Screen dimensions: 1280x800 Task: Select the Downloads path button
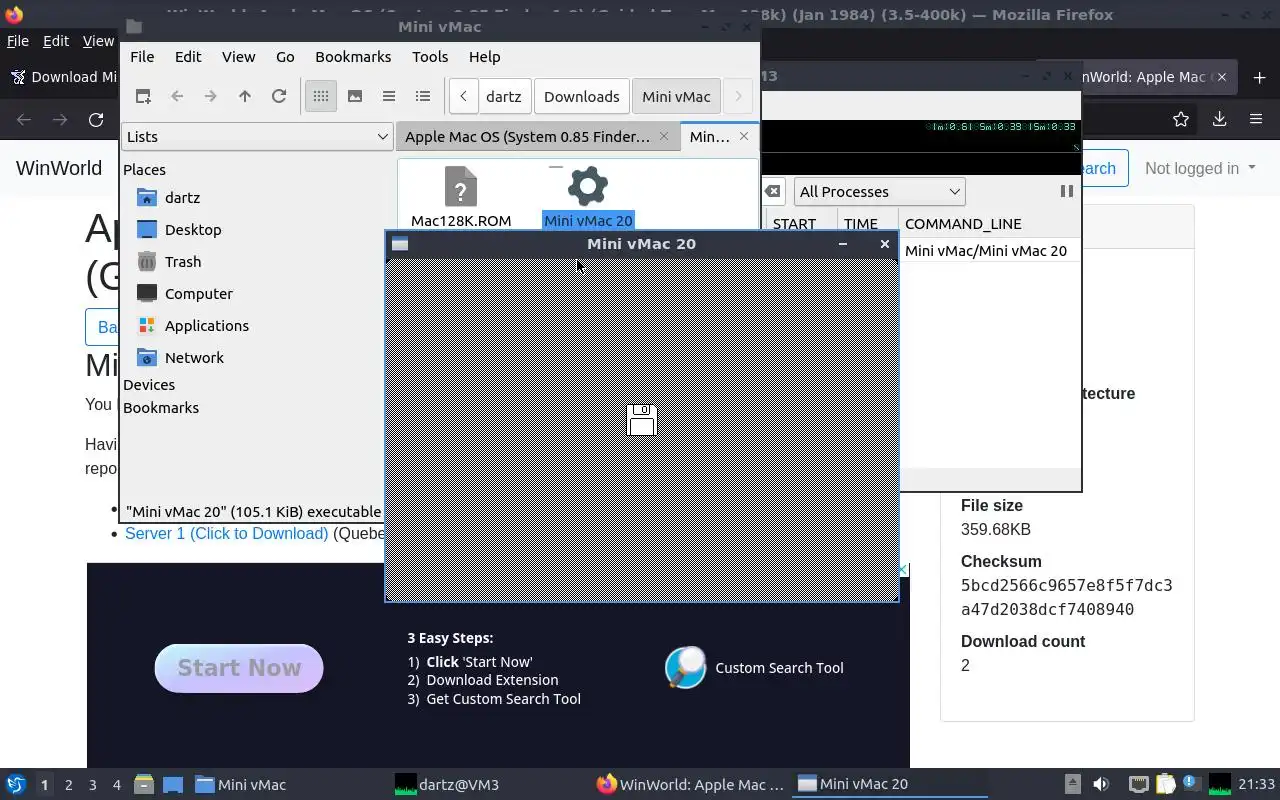point(582,96)
